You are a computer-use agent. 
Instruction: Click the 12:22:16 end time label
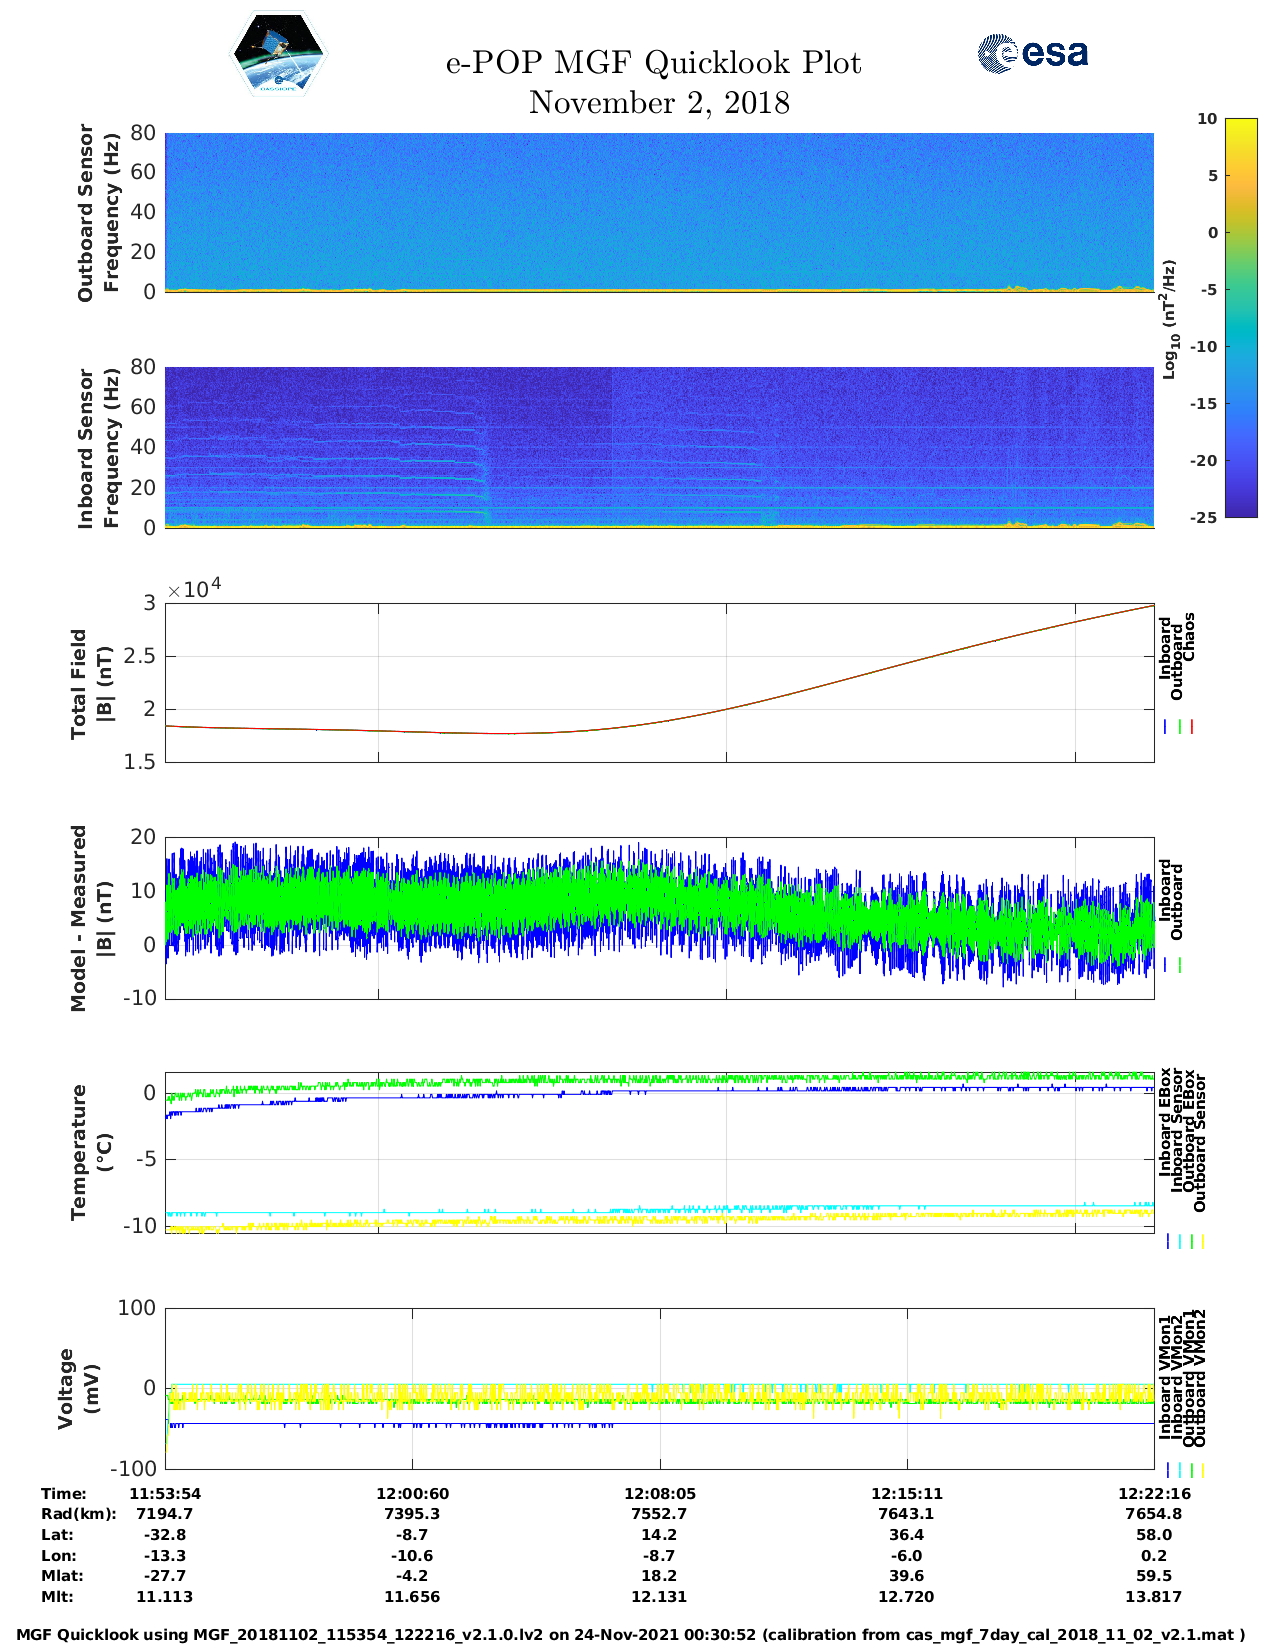1153,1493
